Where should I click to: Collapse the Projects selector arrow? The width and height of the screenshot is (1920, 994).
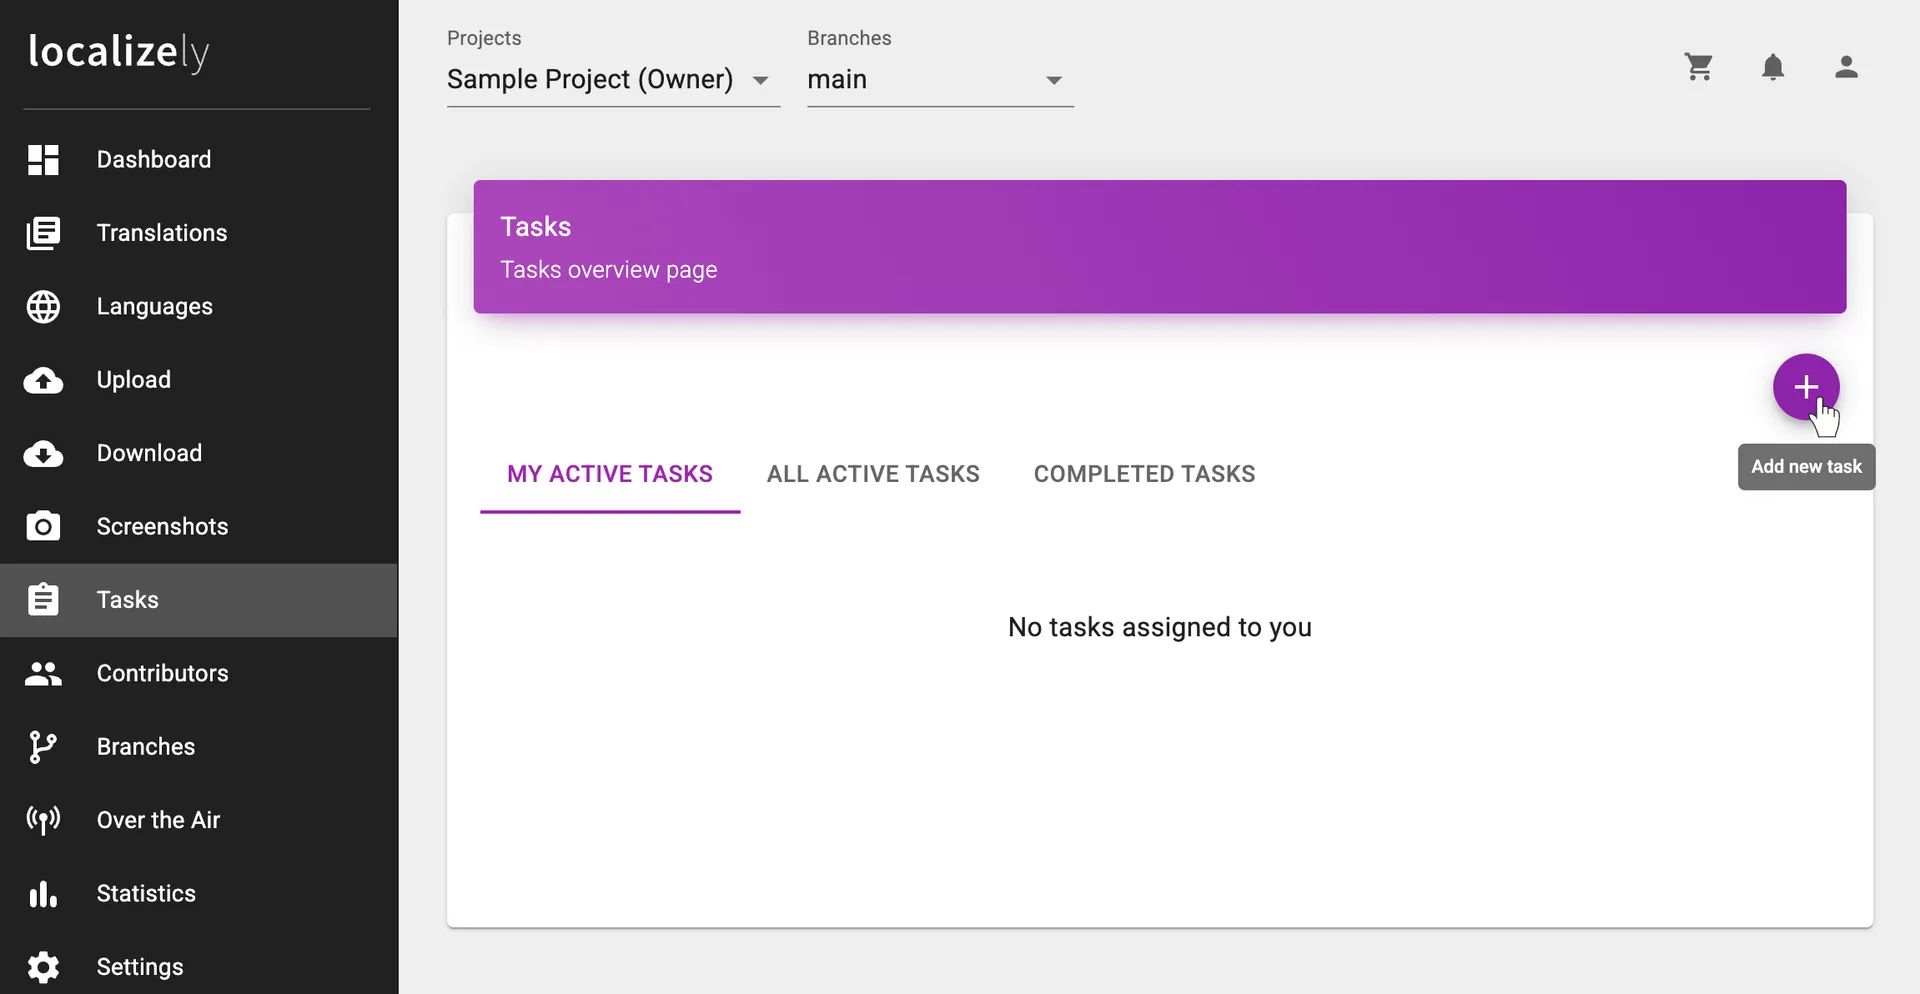(762, 80)
